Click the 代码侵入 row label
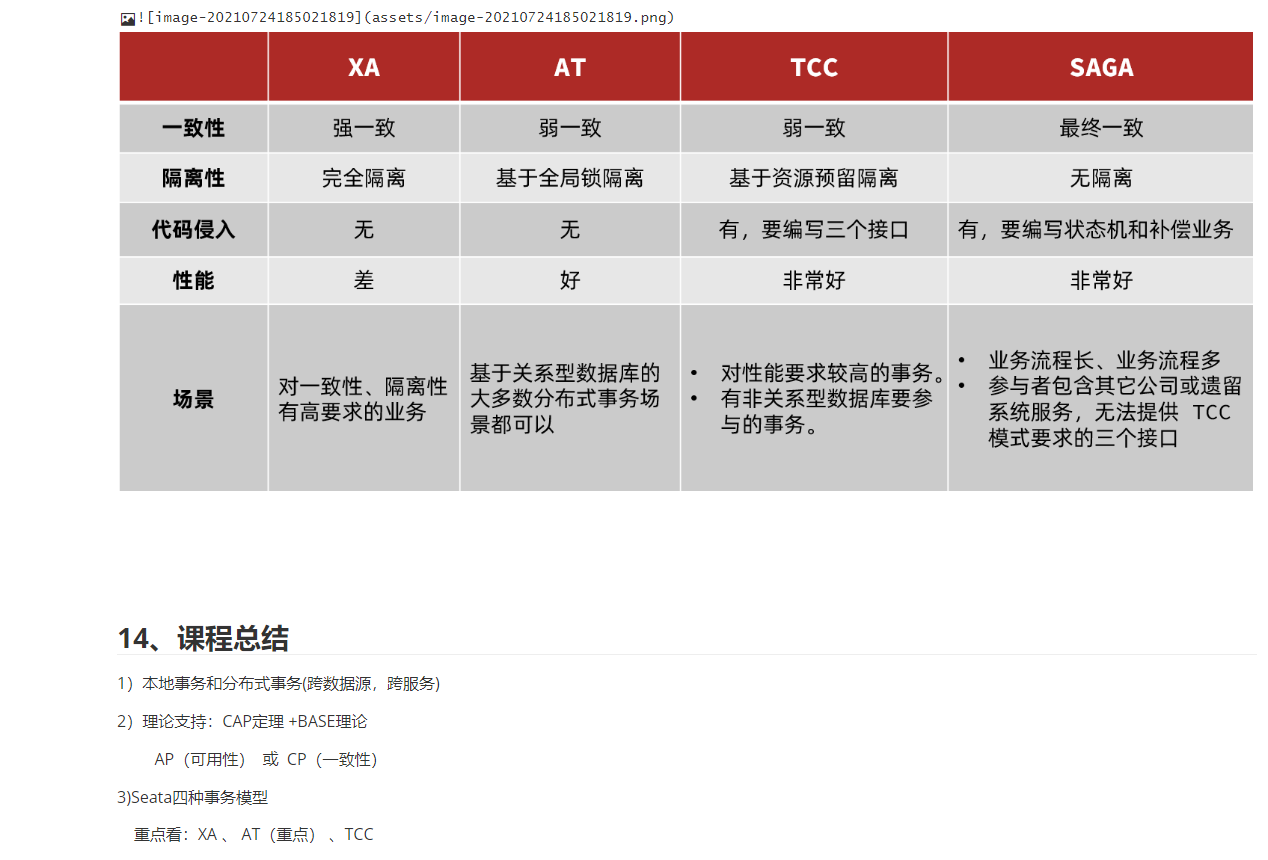Screen dimensions: 1268x860 coord(193,230)
